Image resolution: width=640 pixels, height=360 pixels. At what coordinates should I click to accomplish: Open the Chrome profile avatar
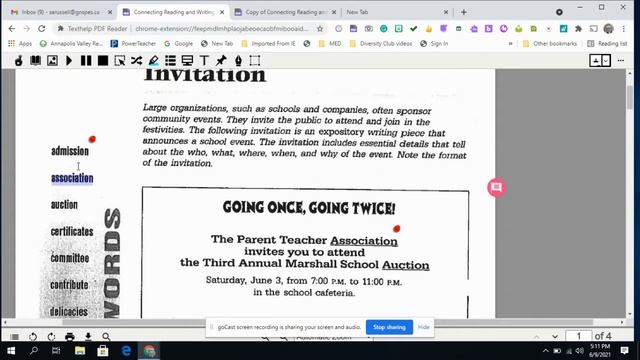click(x=609, y=29)
